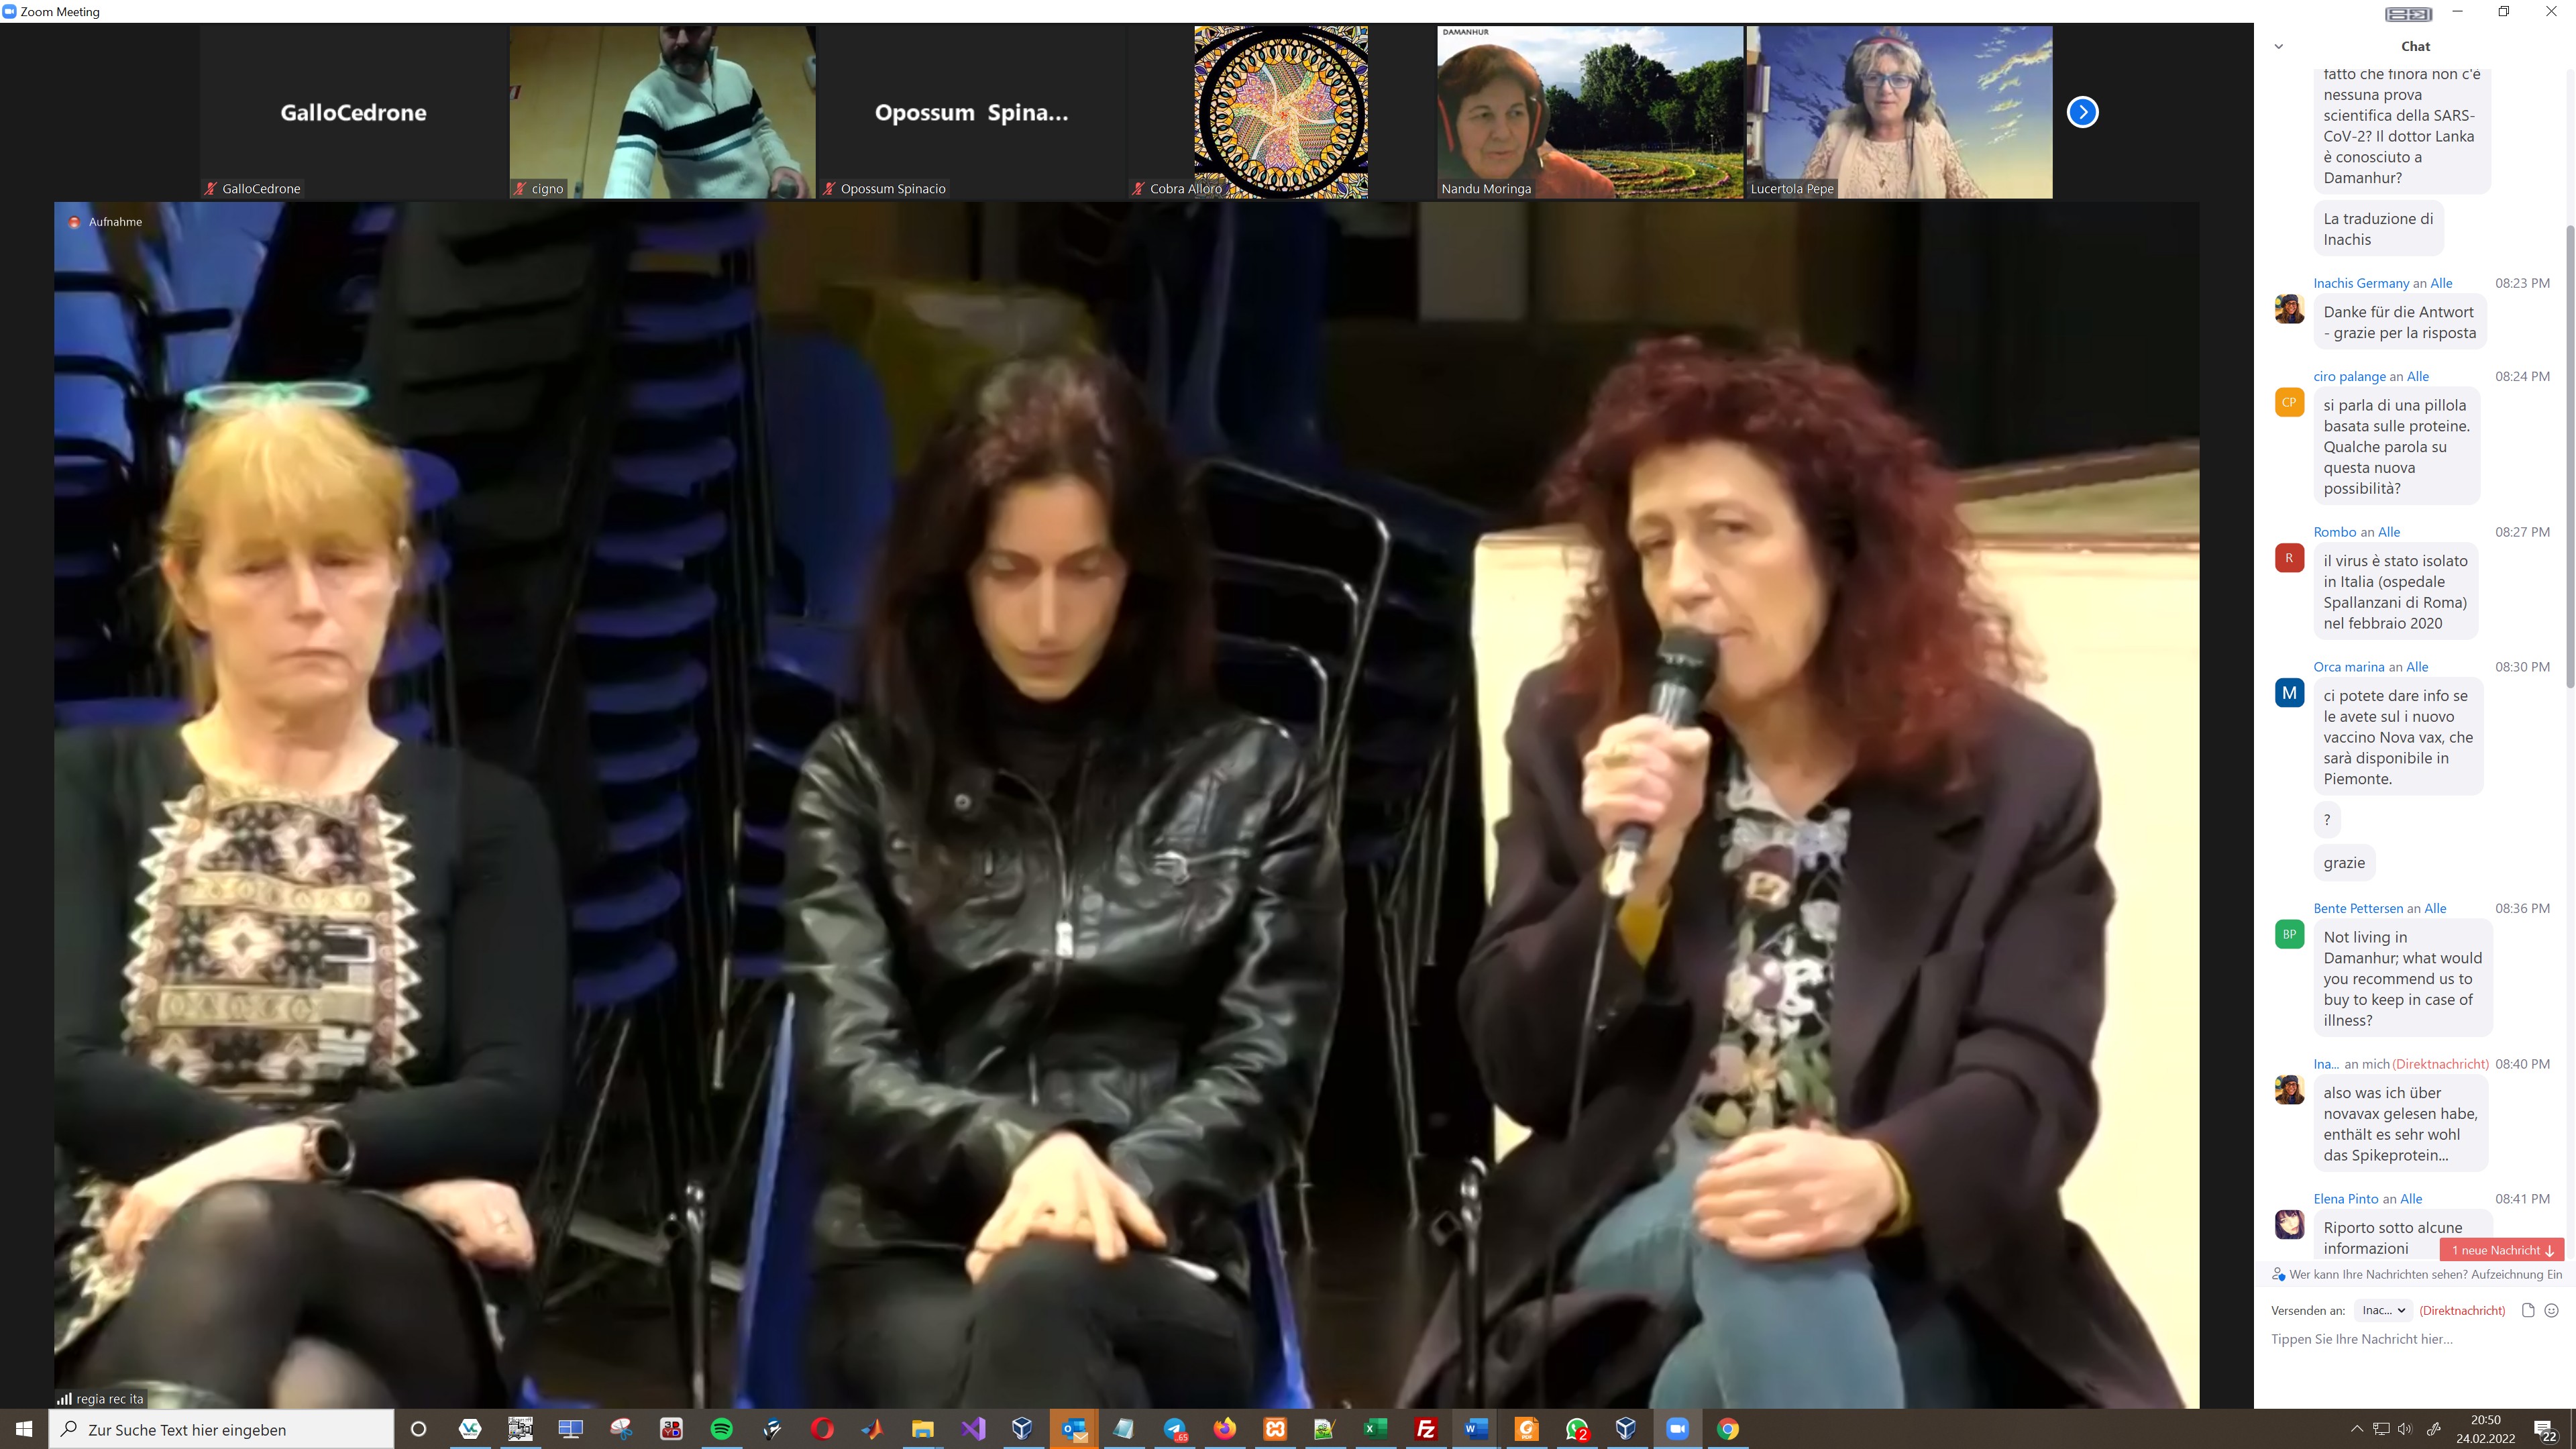Click the muted mic icon on GalloCedrone

pyautogui.click(x=210, y=188)
